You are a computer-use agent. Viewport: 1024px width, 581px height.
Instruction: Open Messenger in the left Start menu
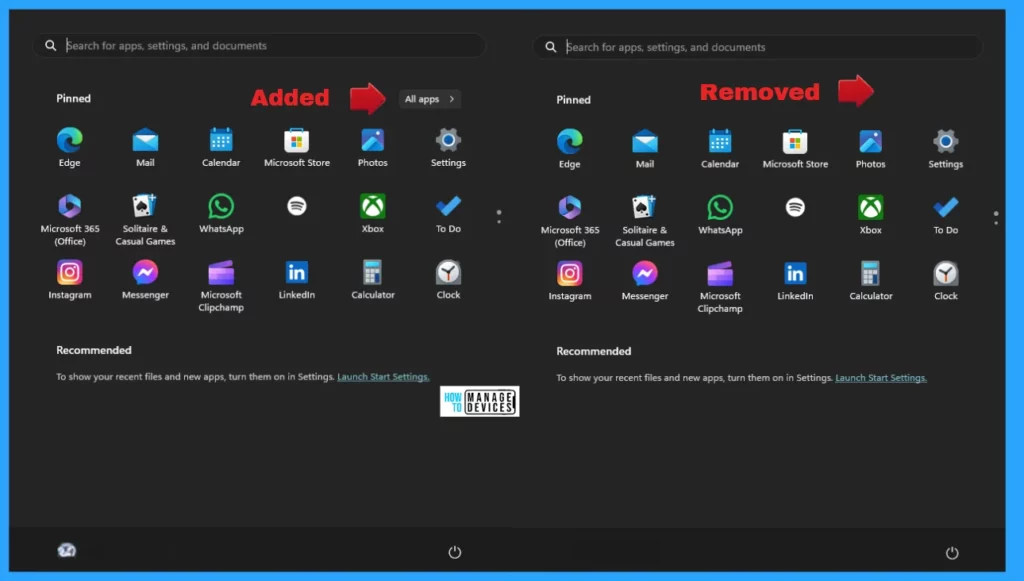click(x=145, y=279)
